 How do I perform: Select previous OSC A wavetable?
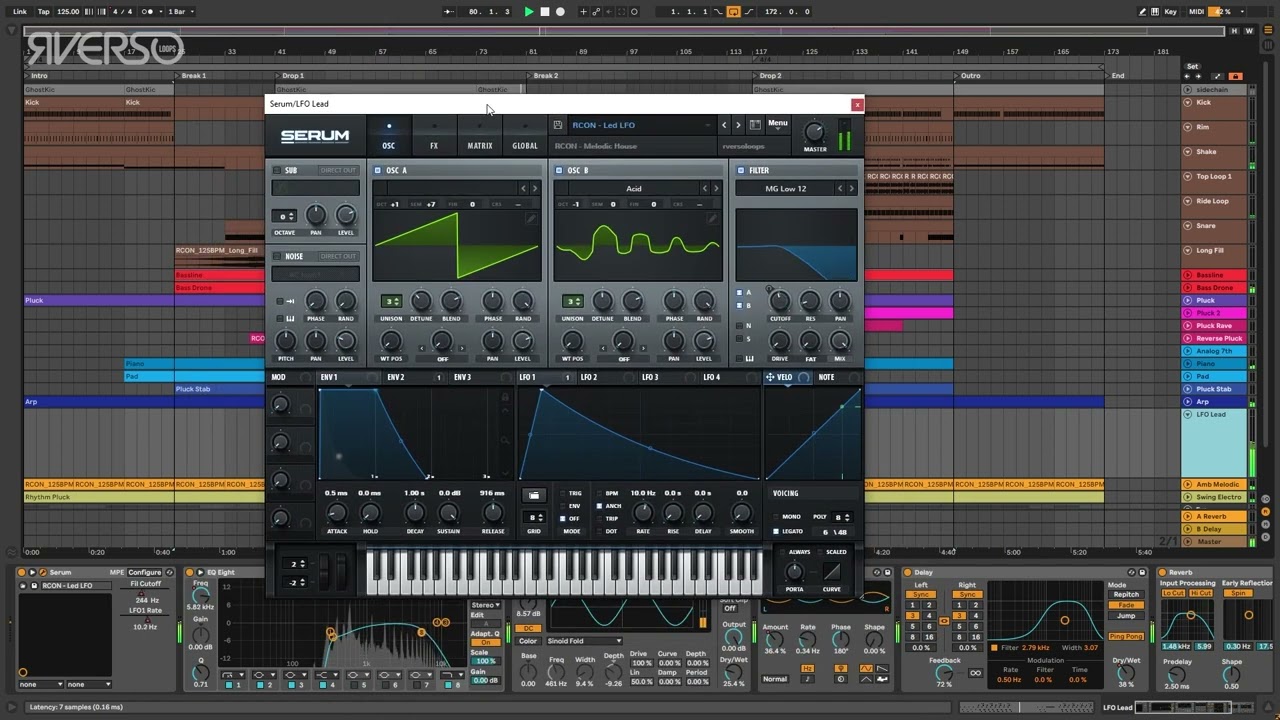point(522,188)
